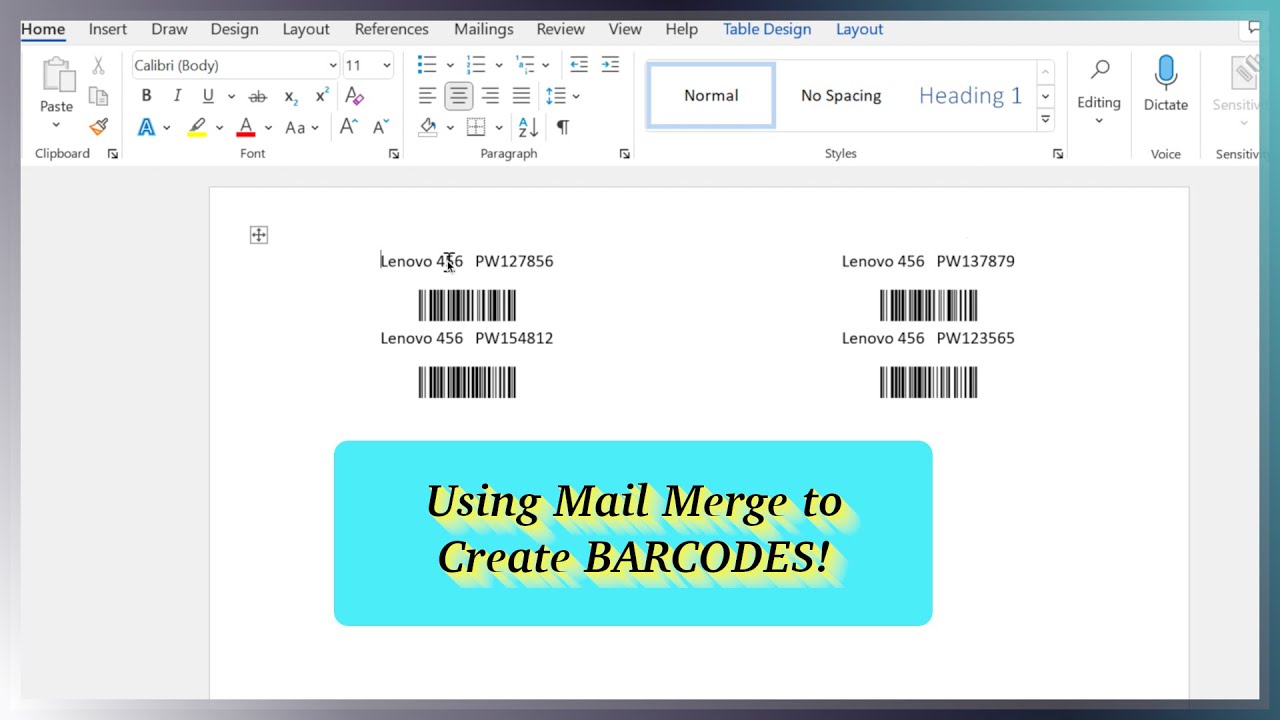The image size is (1280, 720).
Task: Apply yellow text highlight color
Action: click(197, 127)
